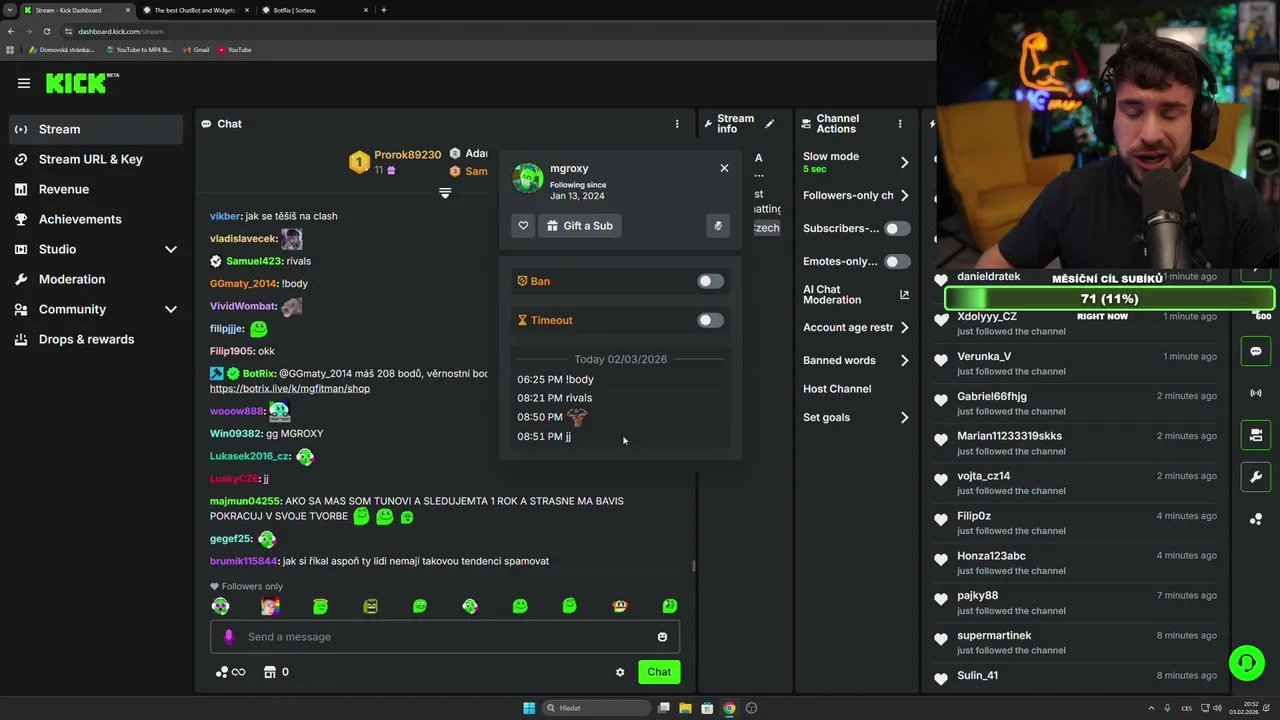Edit Stream info with pencil icon
1280x720 pixels.
tap(769, 124)
